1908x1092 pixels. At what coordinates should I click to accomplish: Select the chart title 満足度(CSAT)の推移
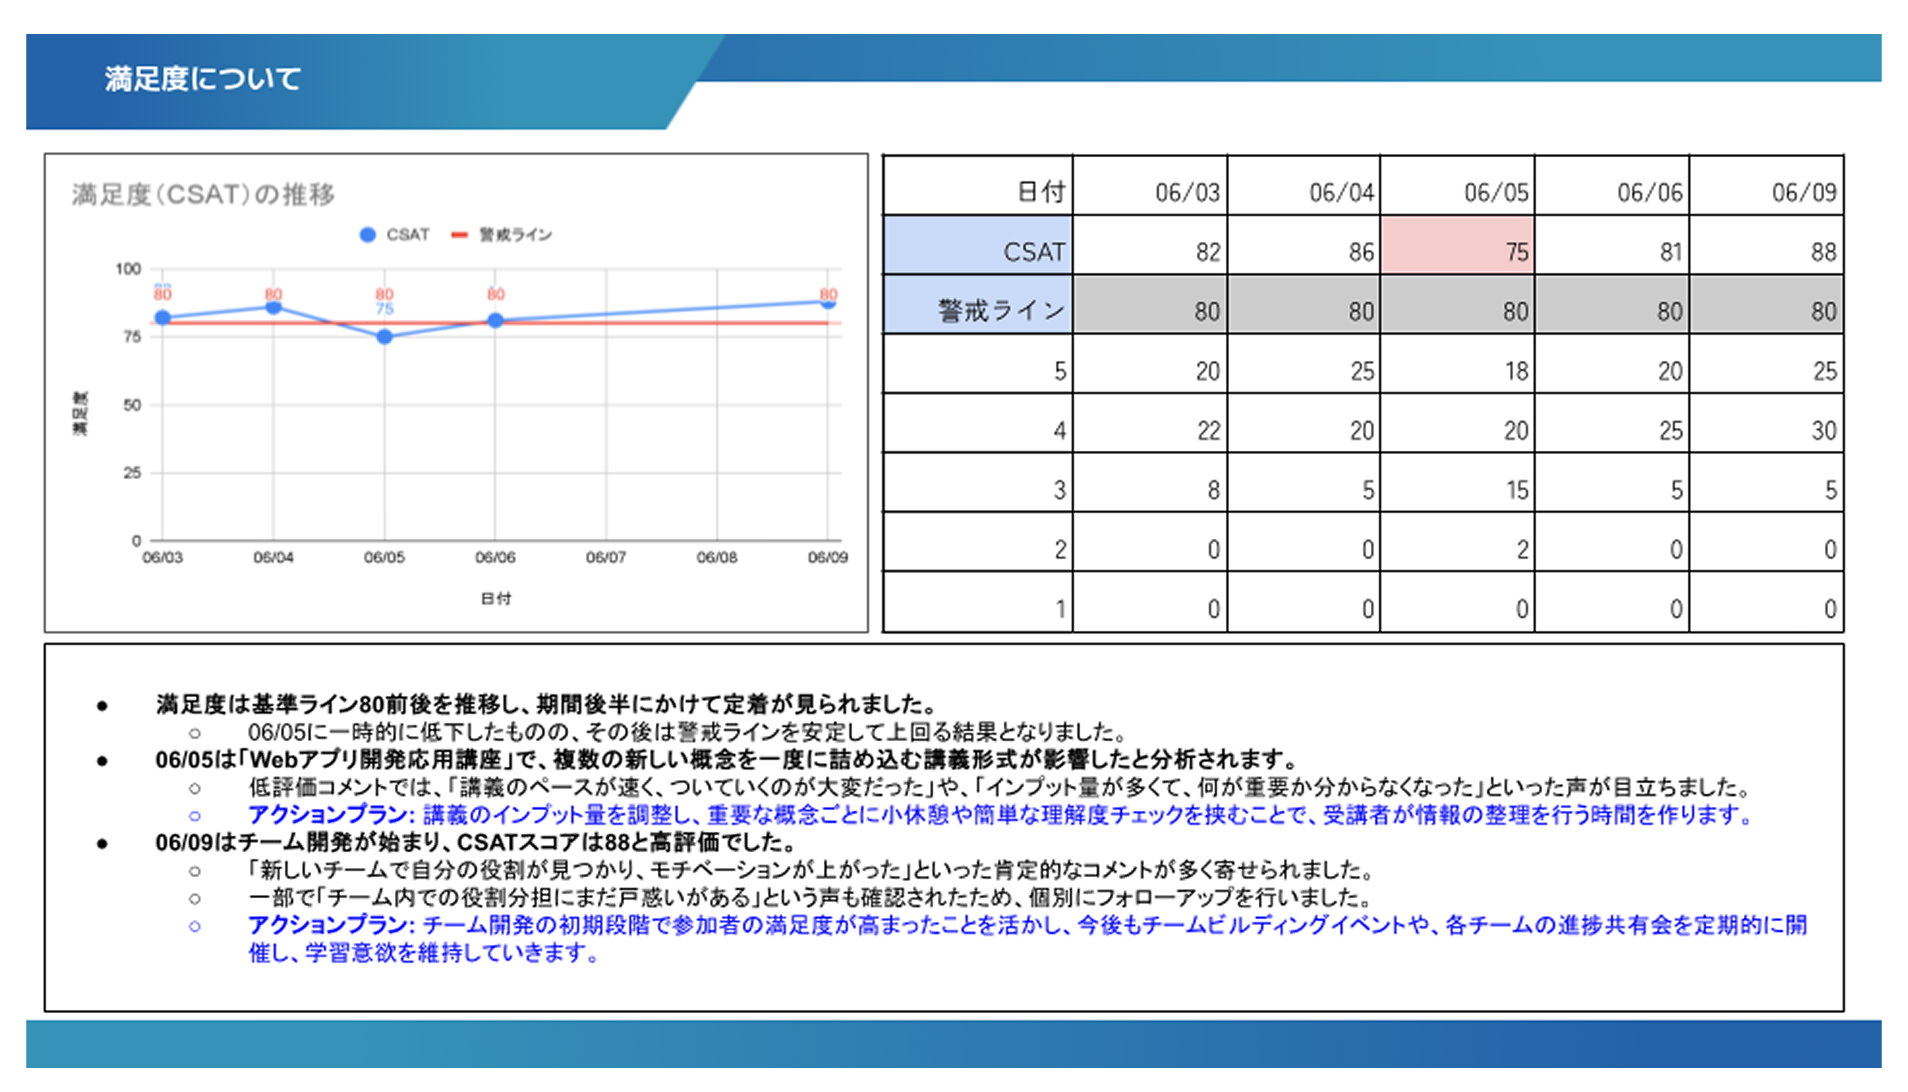tap(203, 194)
